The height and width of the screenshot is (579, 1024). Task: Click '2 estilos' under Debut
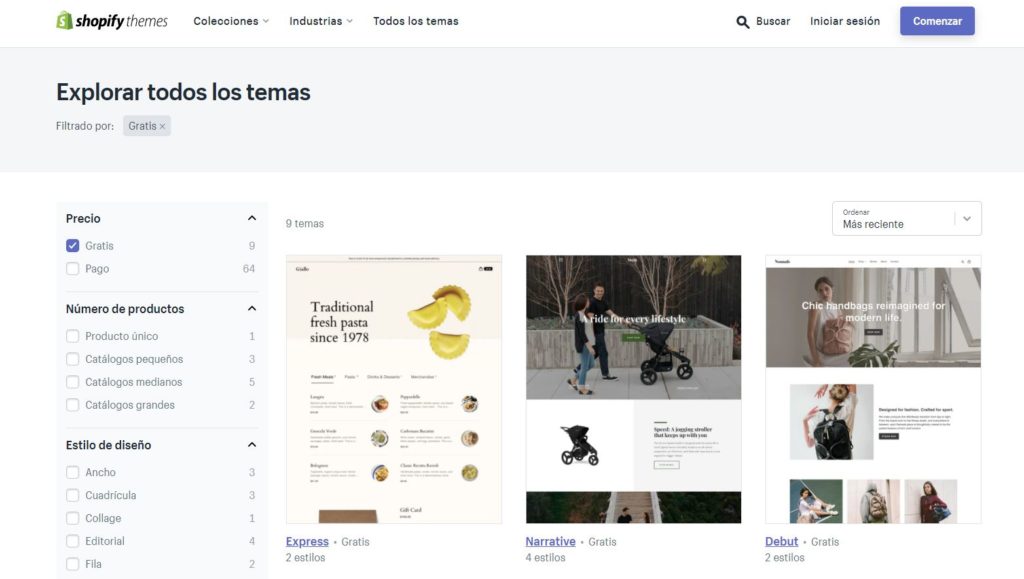(x=784, y=557)
